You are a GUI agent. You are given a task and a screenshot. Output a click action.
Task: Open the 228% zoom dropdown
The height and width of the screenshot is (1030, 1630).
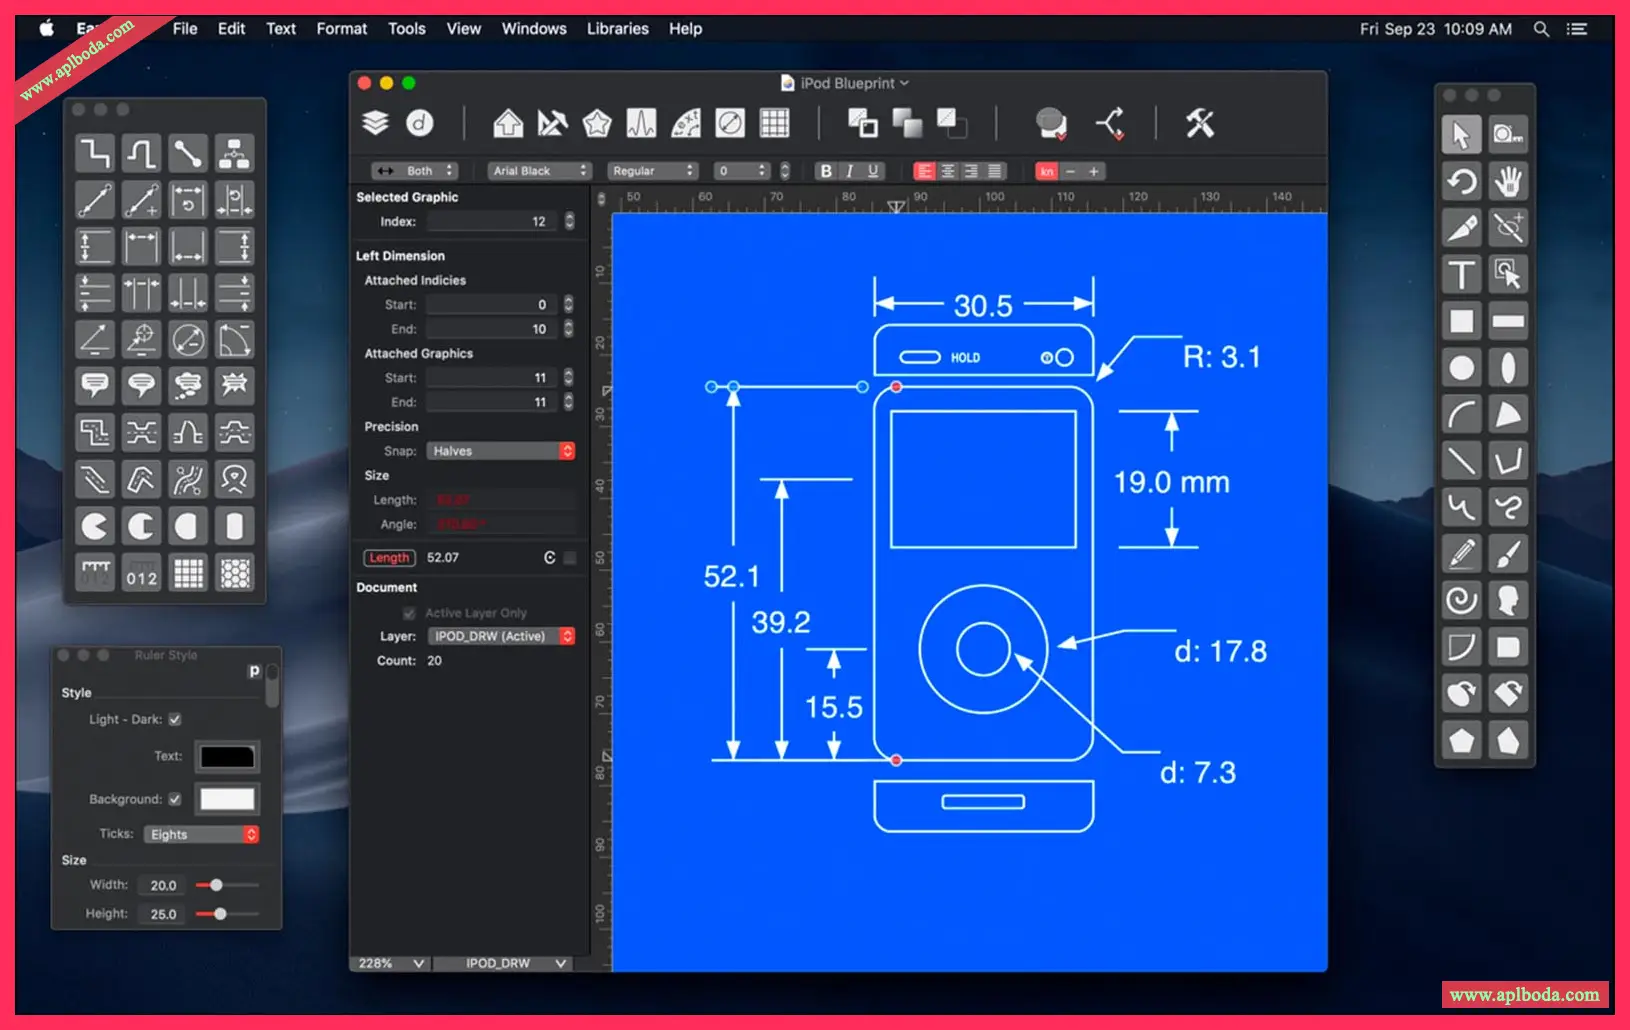[390, 963]
